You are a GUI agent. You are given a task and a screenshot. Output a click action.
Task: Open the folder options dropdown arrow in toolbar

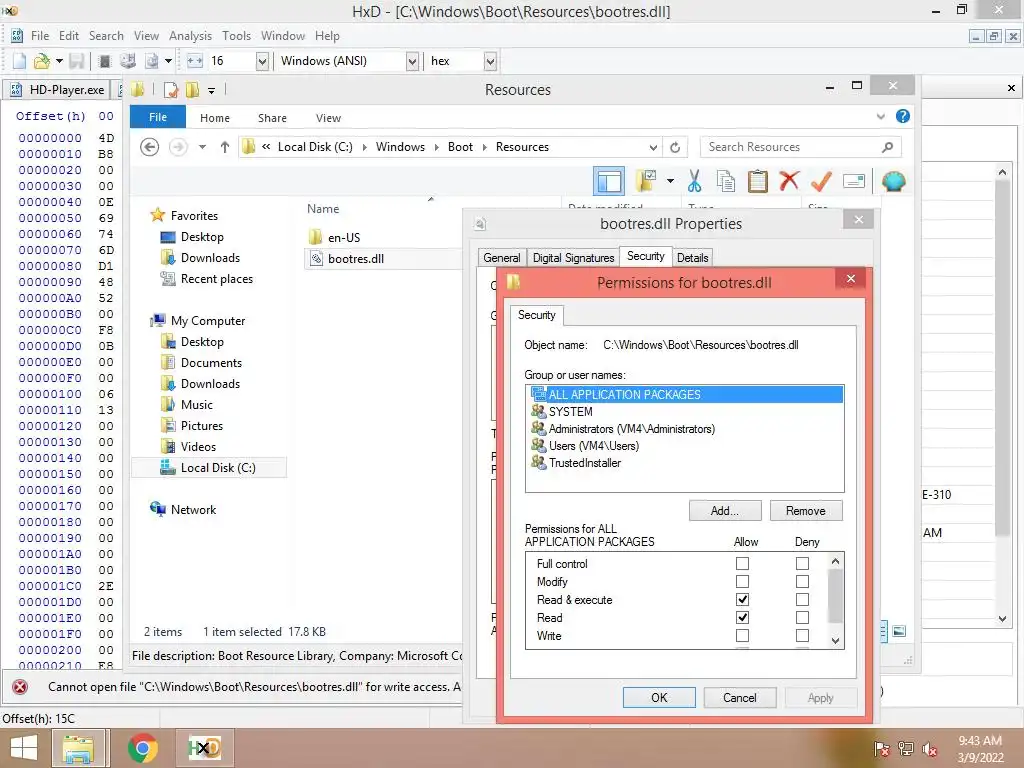click(x=670, y=181)
